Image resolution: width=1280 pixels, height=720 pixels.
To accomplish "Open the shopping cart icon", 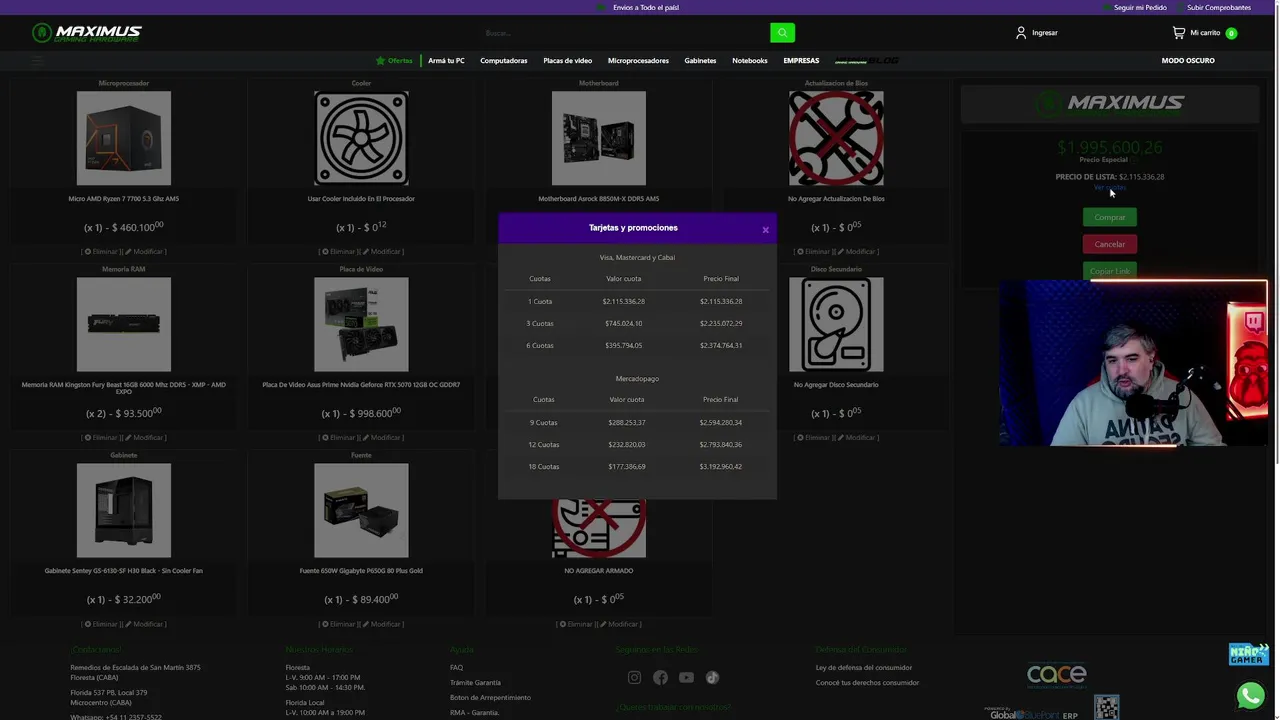I will [x=1179, y=33].
